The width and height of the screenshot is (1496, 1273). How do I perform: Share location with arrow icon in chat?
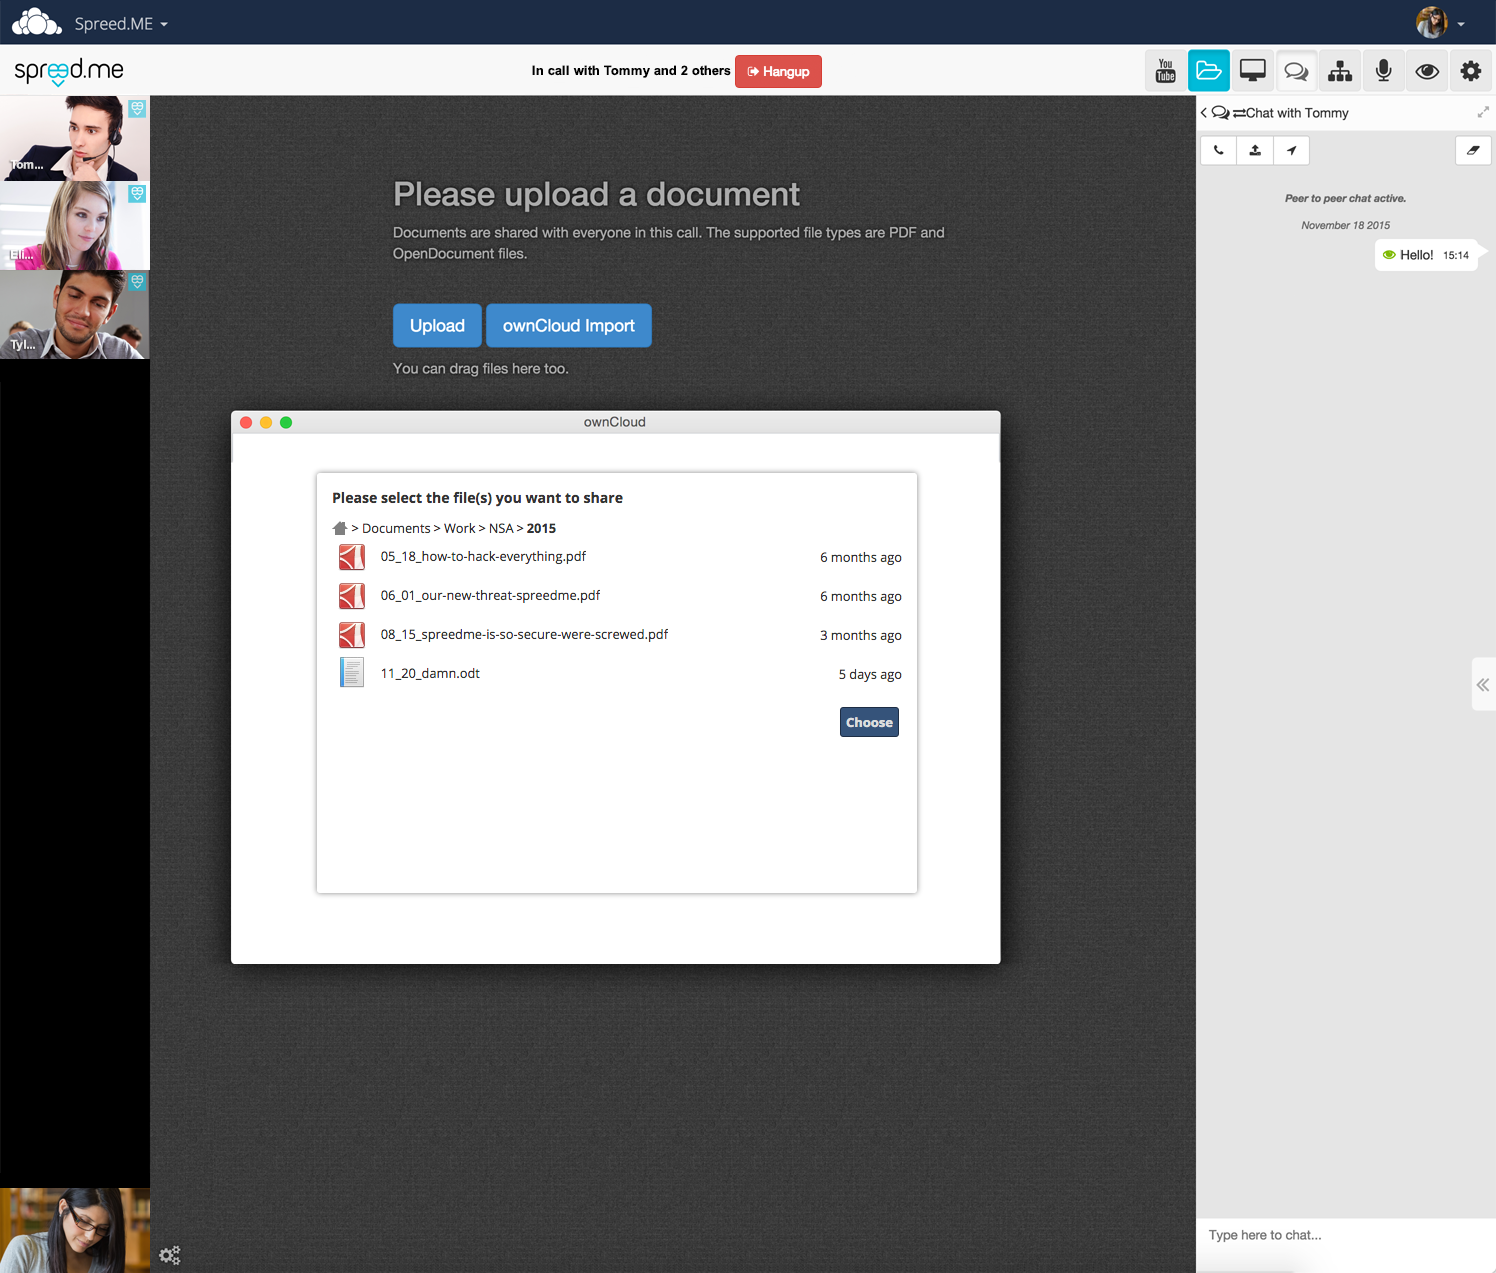1291,150
